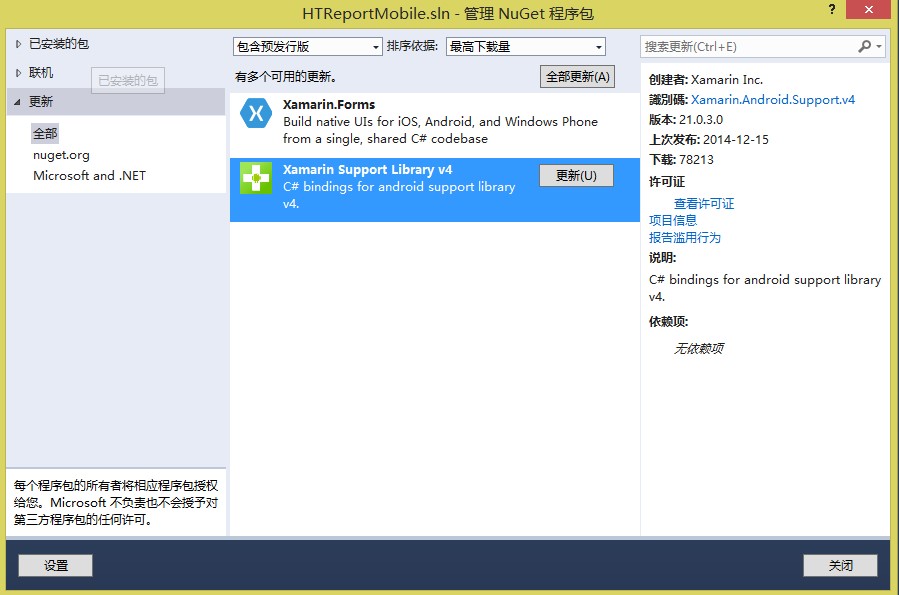899x595 pixels.
Task: Select Microsoft and .NET source
Action: (89, 176)
